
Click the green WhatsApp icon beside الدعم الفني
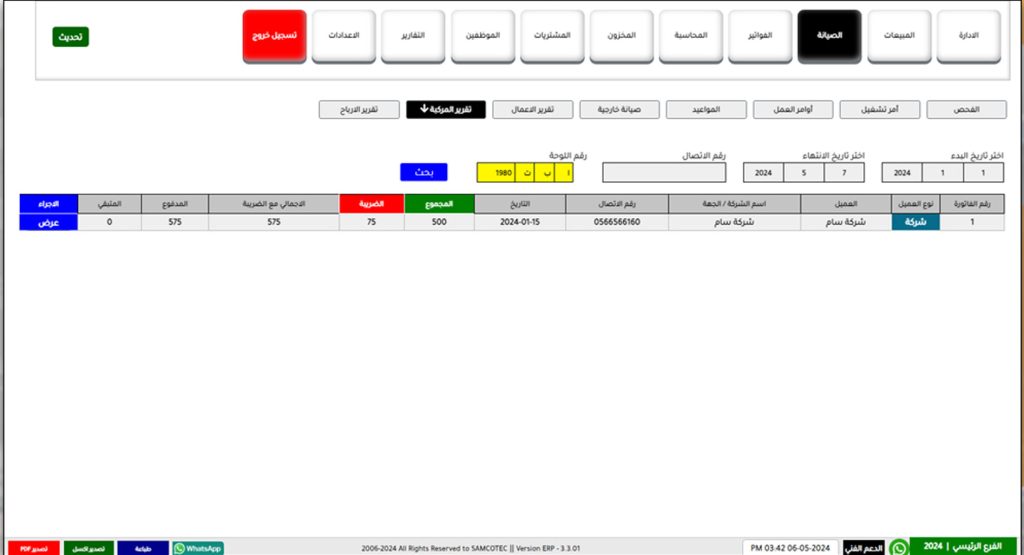899,548
